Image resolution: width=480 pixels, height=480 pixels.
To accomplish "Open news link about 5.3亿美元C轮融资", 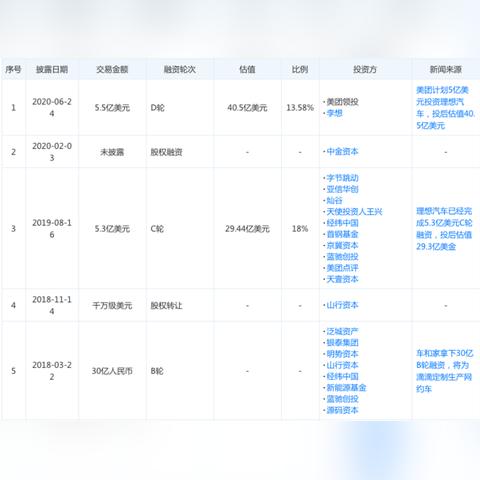I will click(444, 229).
